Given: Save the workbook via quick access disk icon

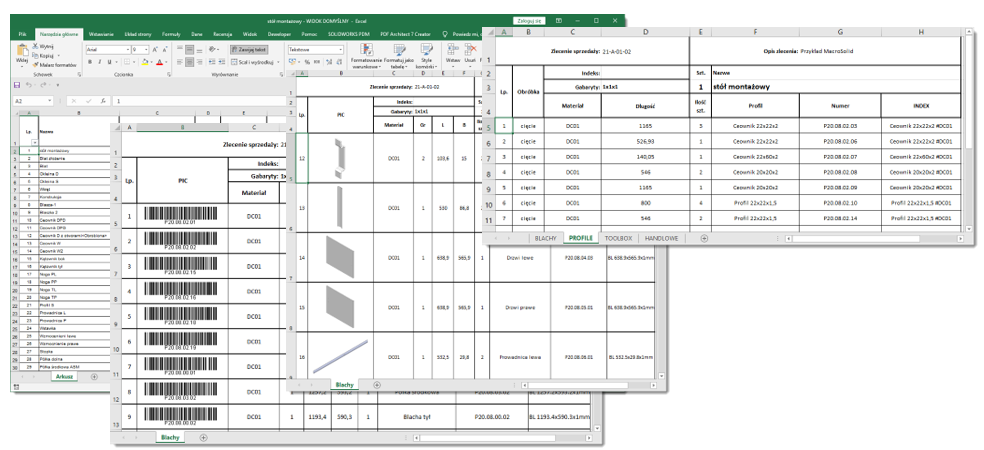Looking at the screenshot, I should [17, 85].
